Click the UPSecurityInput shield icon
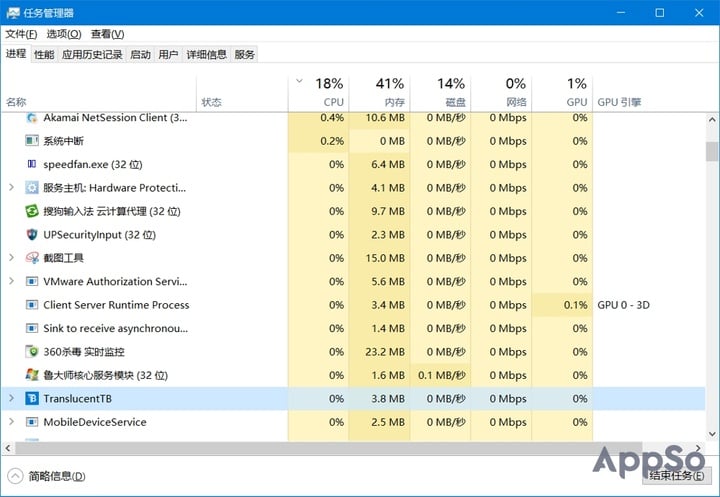Viewport: 720px width, 497px height. [32, 235]
